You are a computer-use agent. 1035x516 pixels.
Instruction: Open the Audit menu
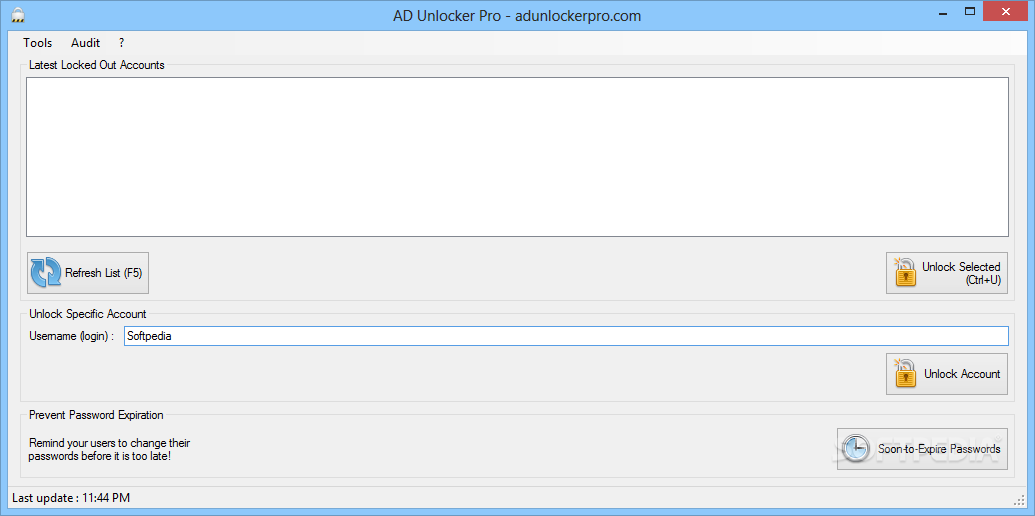click(86, 43)
